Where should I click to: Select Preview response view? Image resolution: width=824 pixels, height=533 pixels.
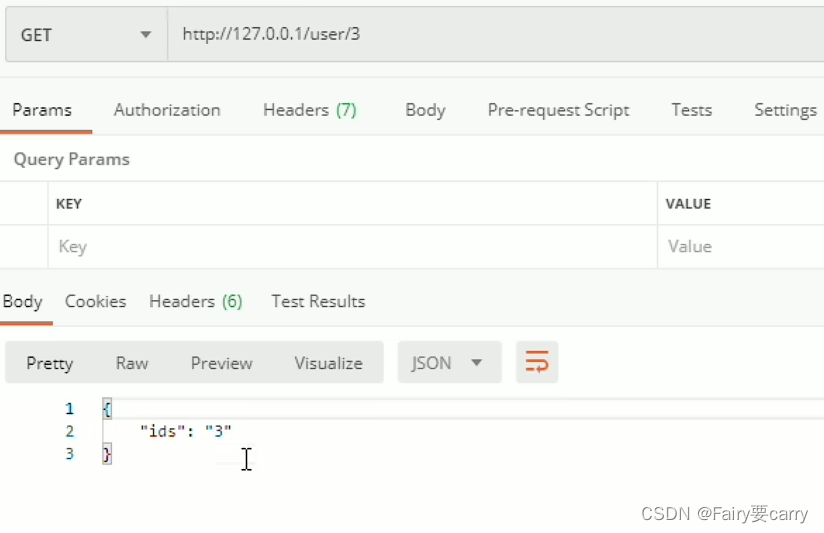click(222, 363)
